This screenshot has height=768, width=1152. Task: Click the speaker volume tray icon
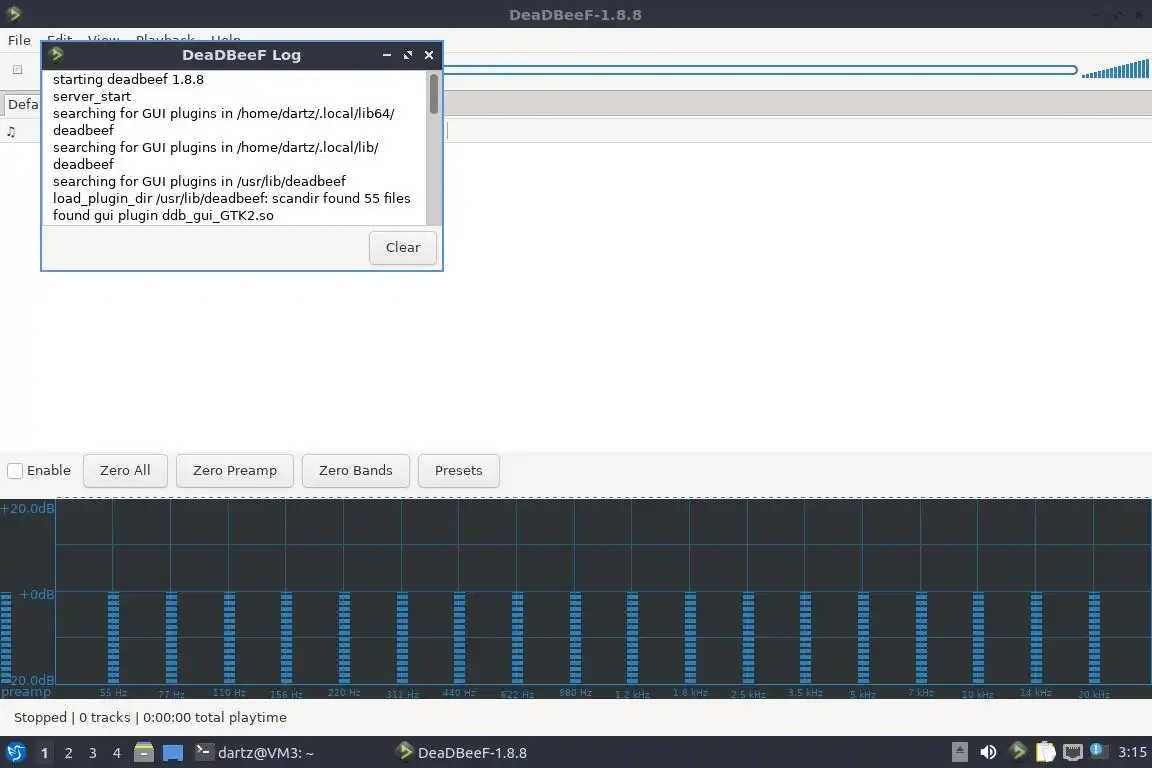pyautogui.click(x=988, y=752)
